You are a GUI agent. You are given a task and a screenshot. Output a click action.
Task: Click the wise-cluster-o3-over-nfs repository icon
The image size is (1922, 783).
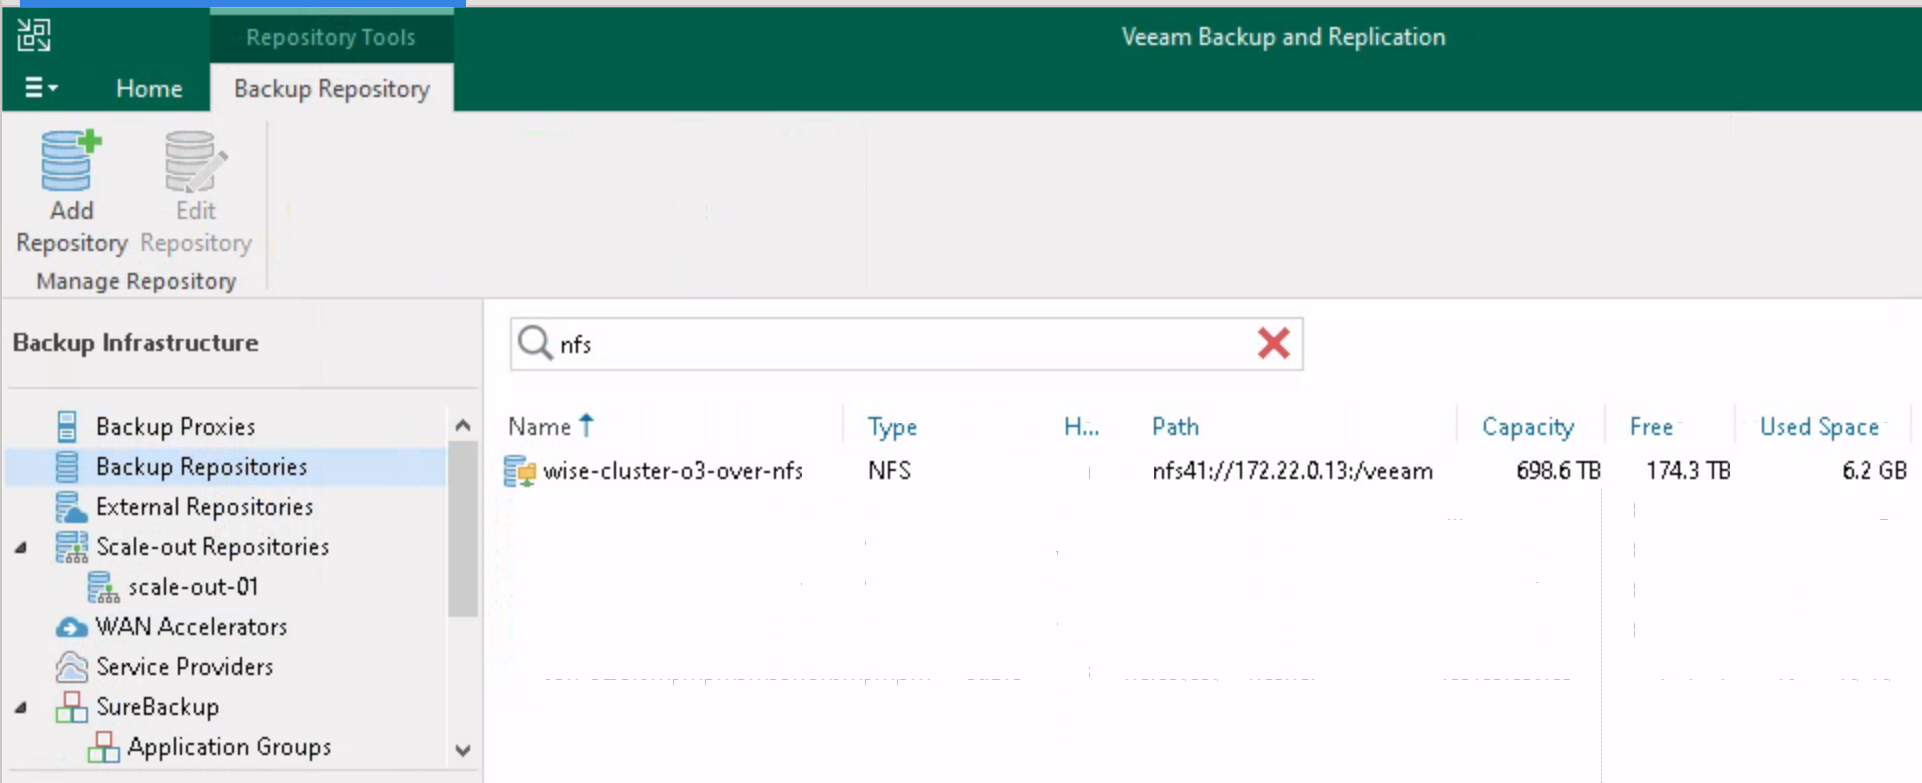click(x=520, y=470)
